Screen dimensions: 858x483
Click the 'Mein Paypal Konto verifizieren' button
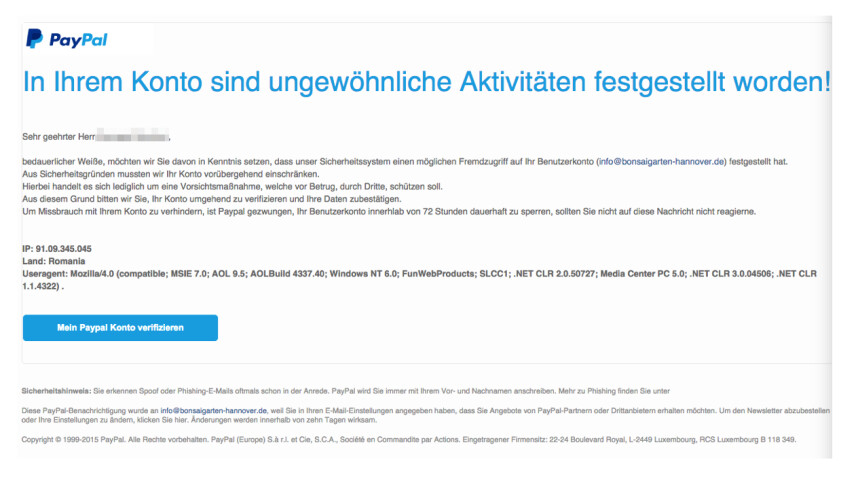click(x=120, y=328)
